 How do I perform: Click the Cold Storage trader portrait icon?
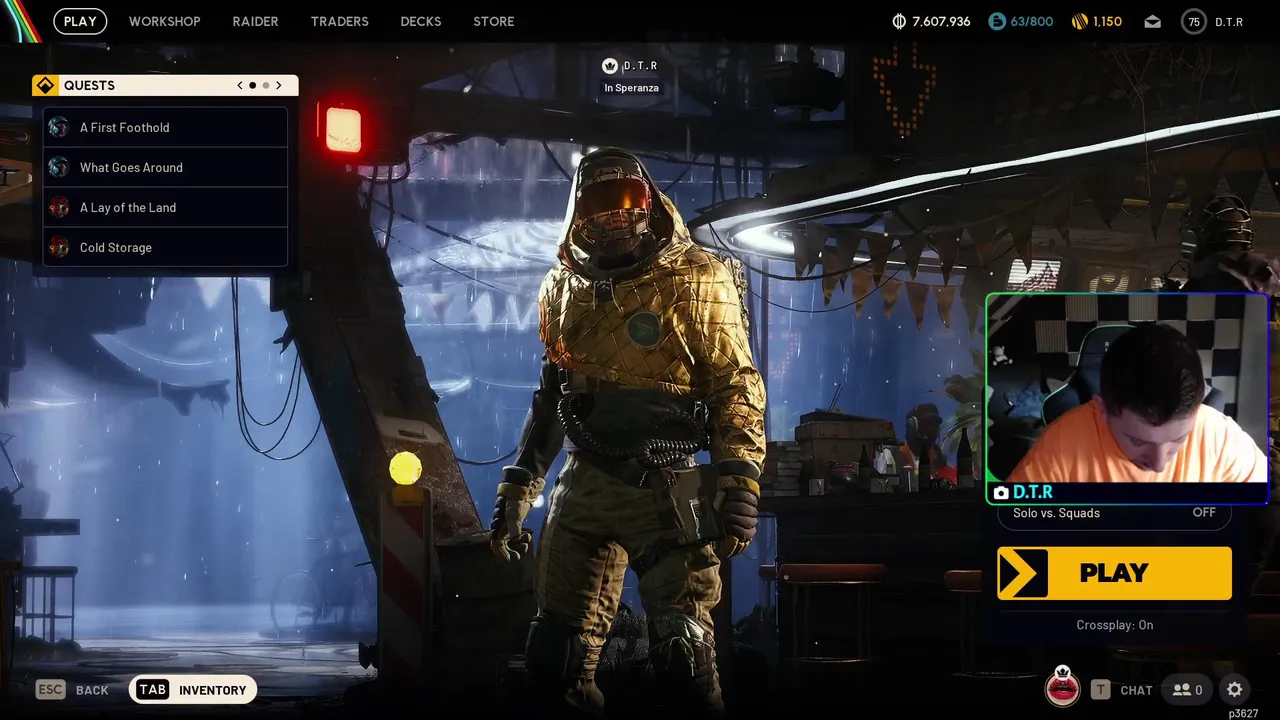pos(59,247)
